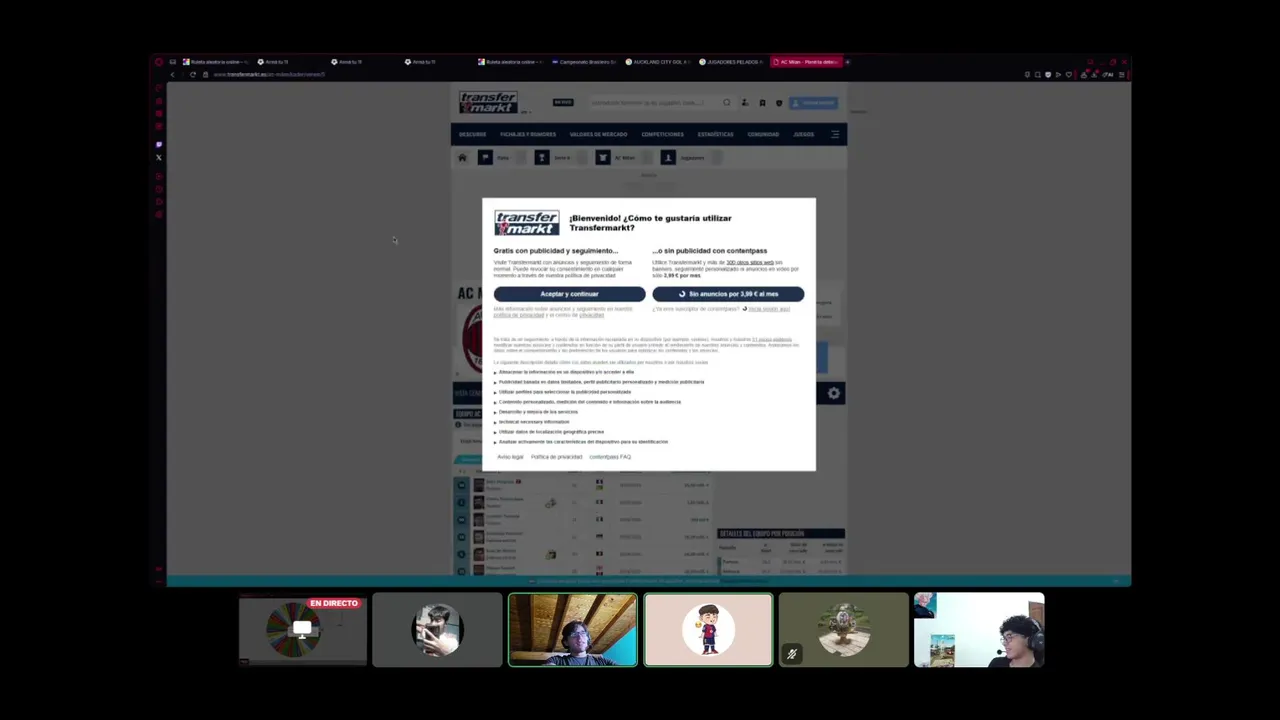Open footer Política de privacidad link

(x=556, y=457)
